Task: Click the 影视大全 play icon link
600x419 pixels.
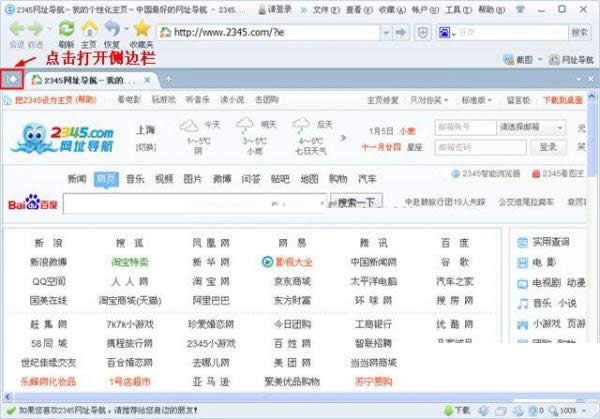Action: [x=267, y=262]
